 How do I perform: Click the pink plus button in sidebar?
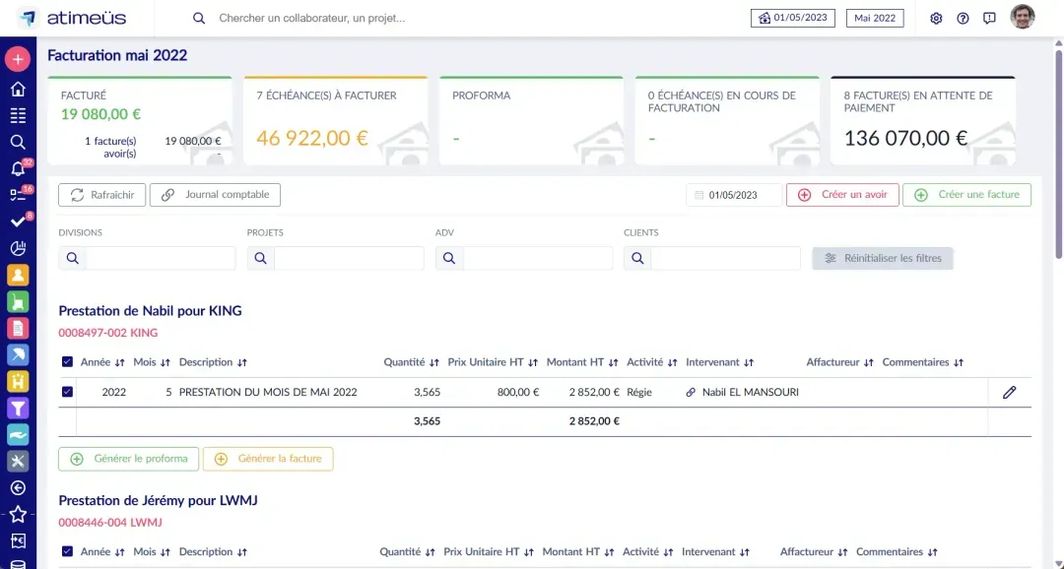point(17,59)
